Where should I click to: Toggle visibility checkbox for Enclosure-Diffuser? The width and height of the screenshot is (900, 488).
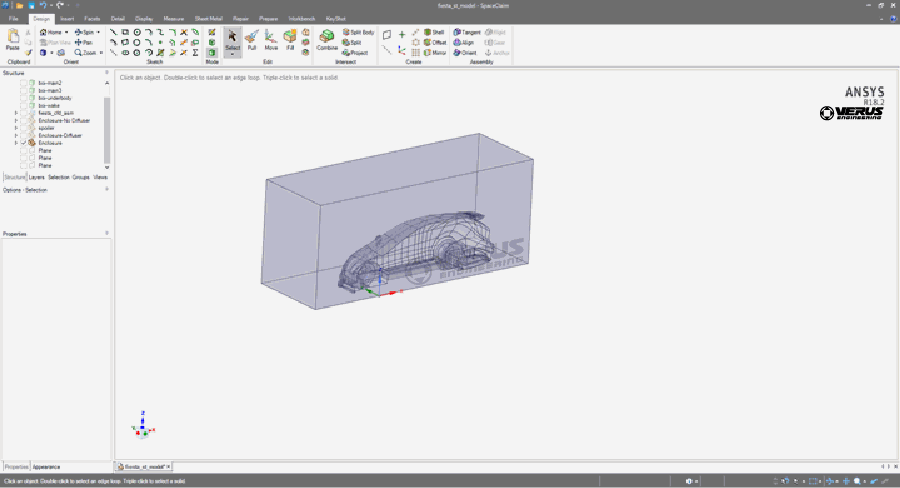[24, 135]
